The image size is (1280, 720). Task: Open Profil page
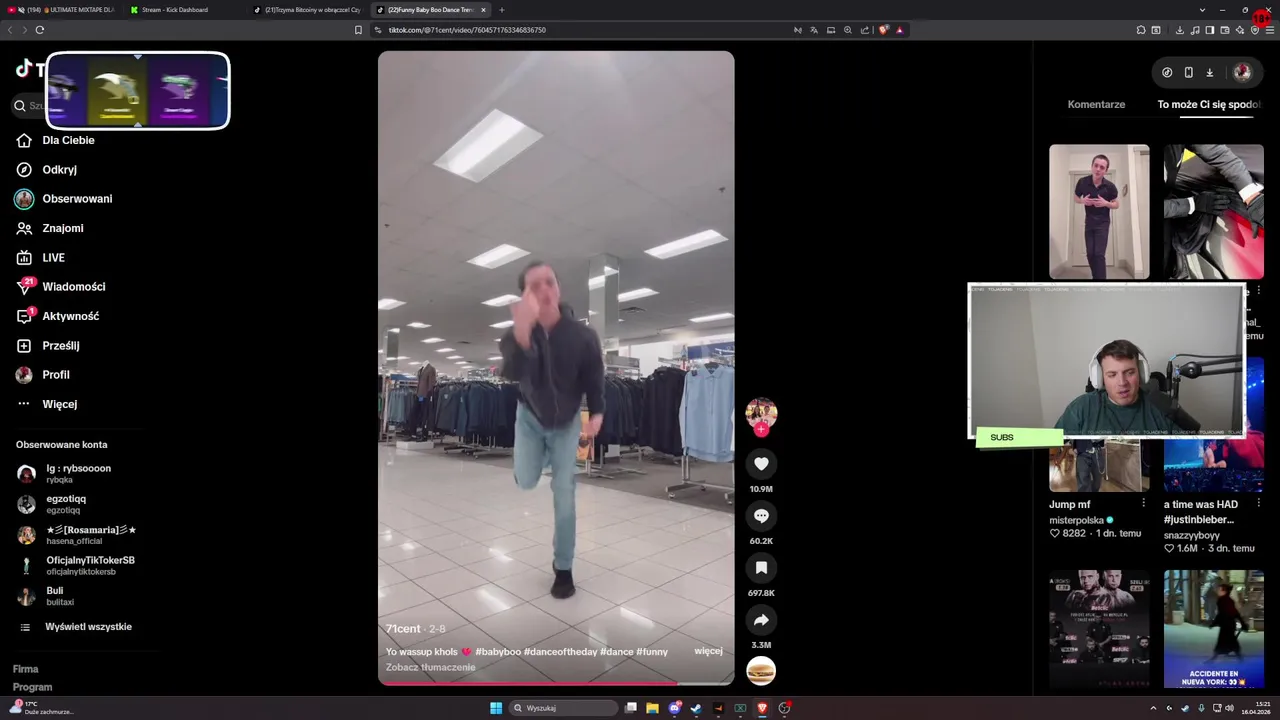pos(55,375)
